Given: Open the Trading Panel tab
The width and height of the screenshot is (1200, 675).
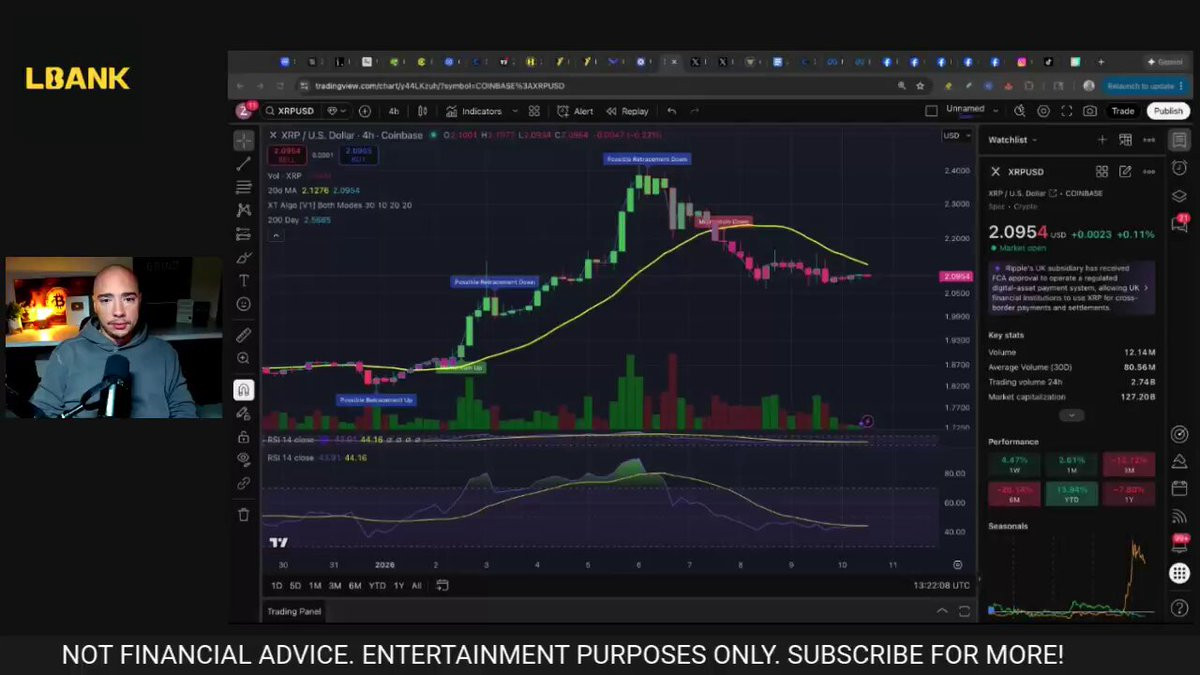Looking at the screenshot, I should coord(294,611).
